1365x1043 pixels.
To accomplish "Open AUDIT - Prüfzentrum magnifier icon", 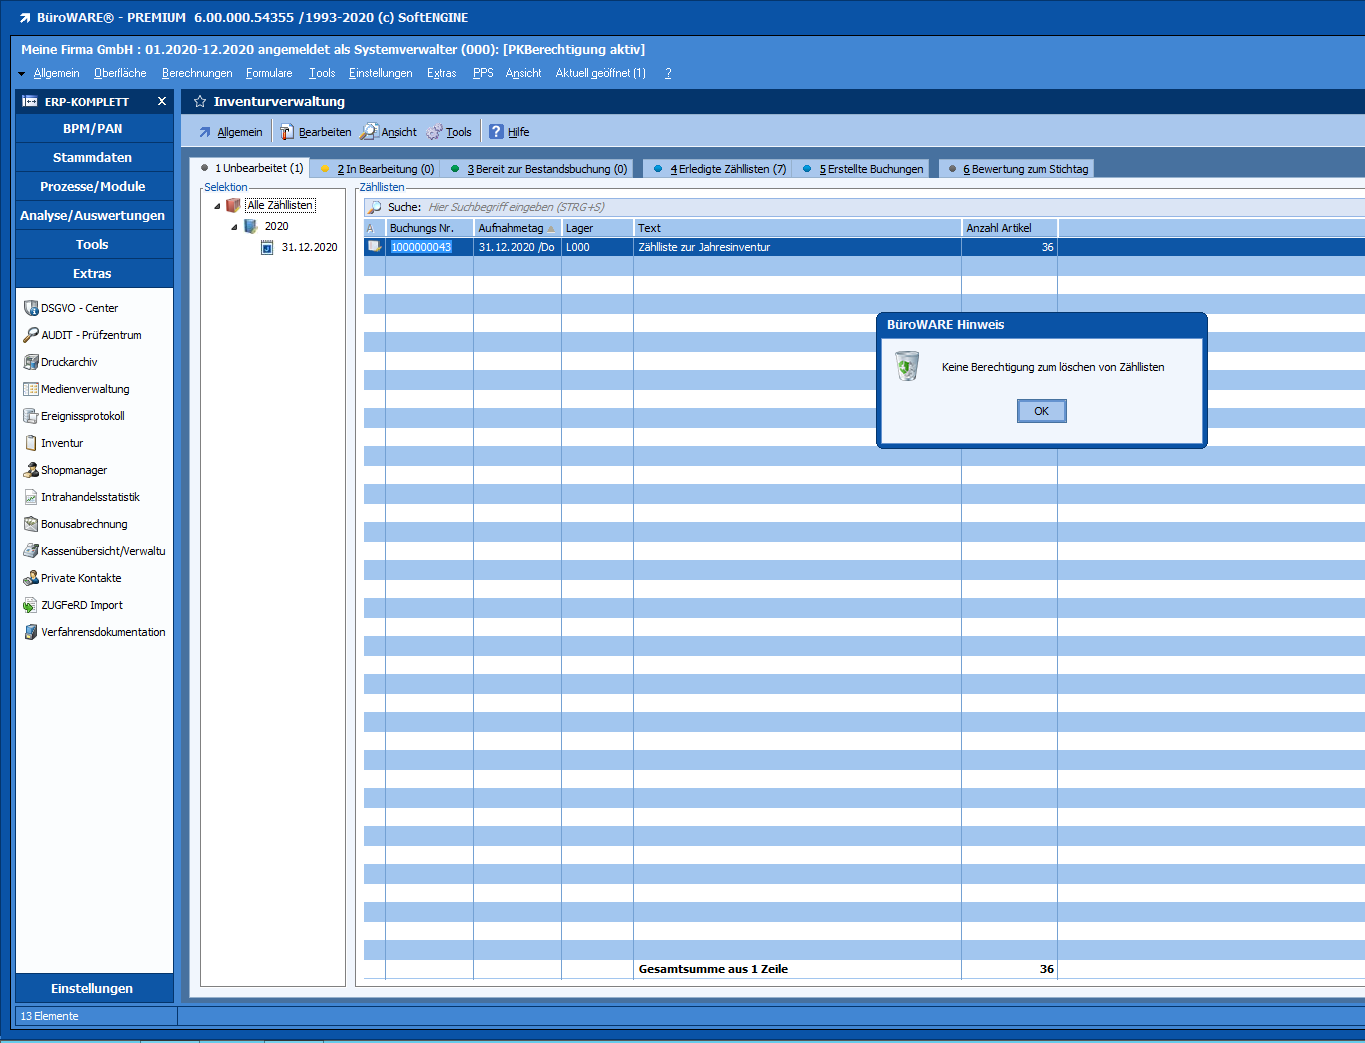I will coord(31,335).
